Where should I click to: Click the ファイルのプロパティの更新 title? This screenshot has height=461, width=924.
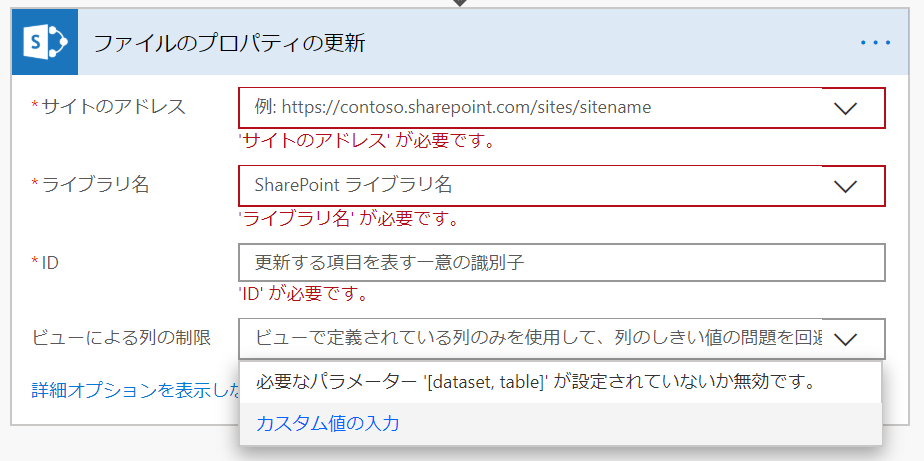[x=229, y=43]
